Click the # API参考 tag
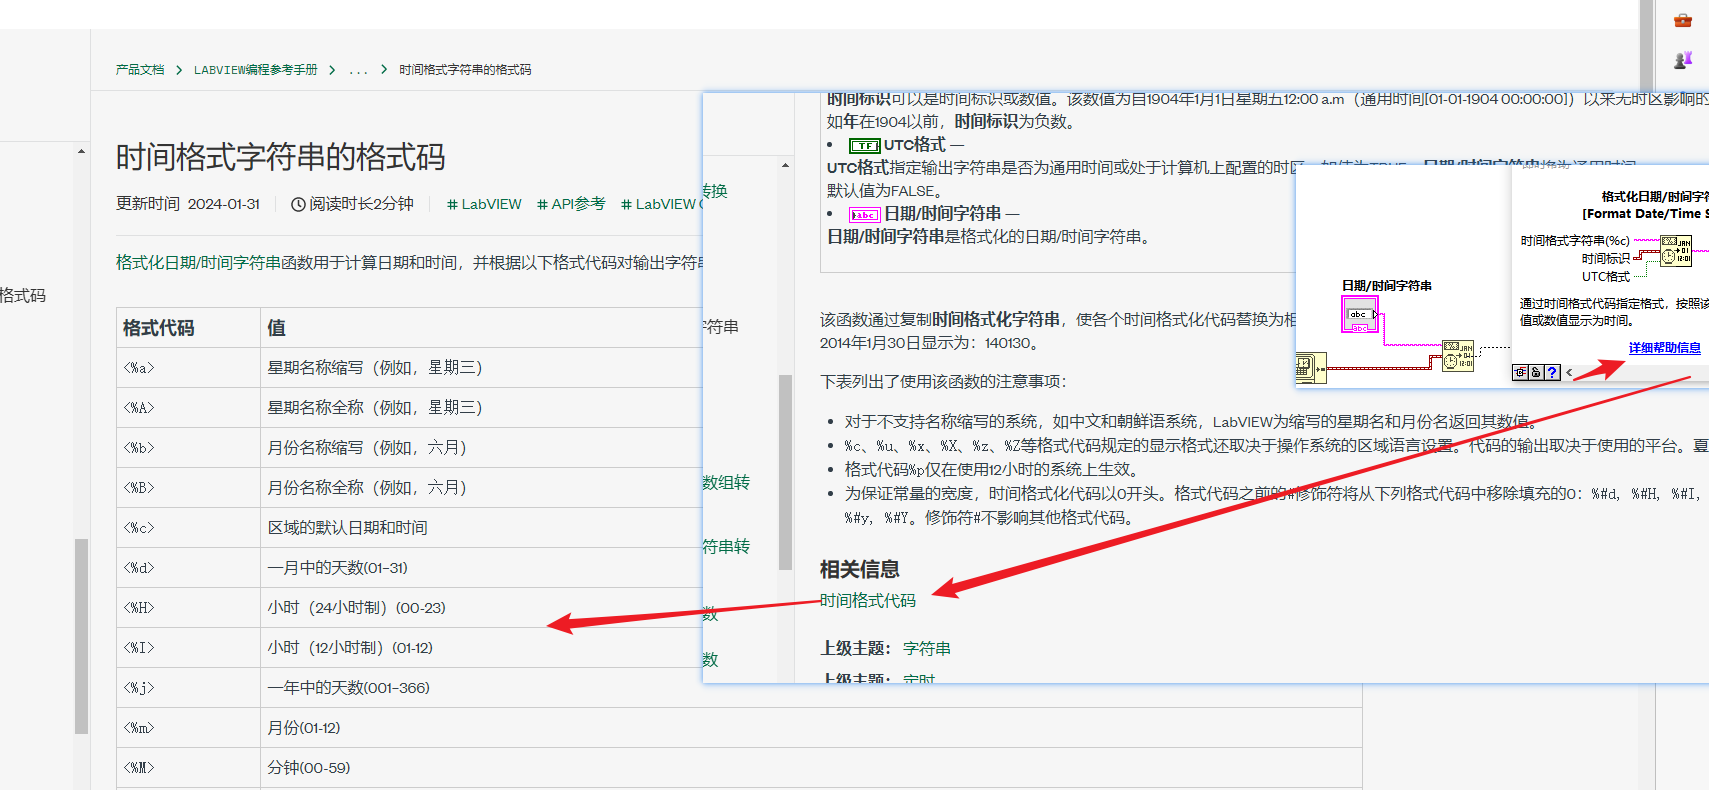 (571, 204)
